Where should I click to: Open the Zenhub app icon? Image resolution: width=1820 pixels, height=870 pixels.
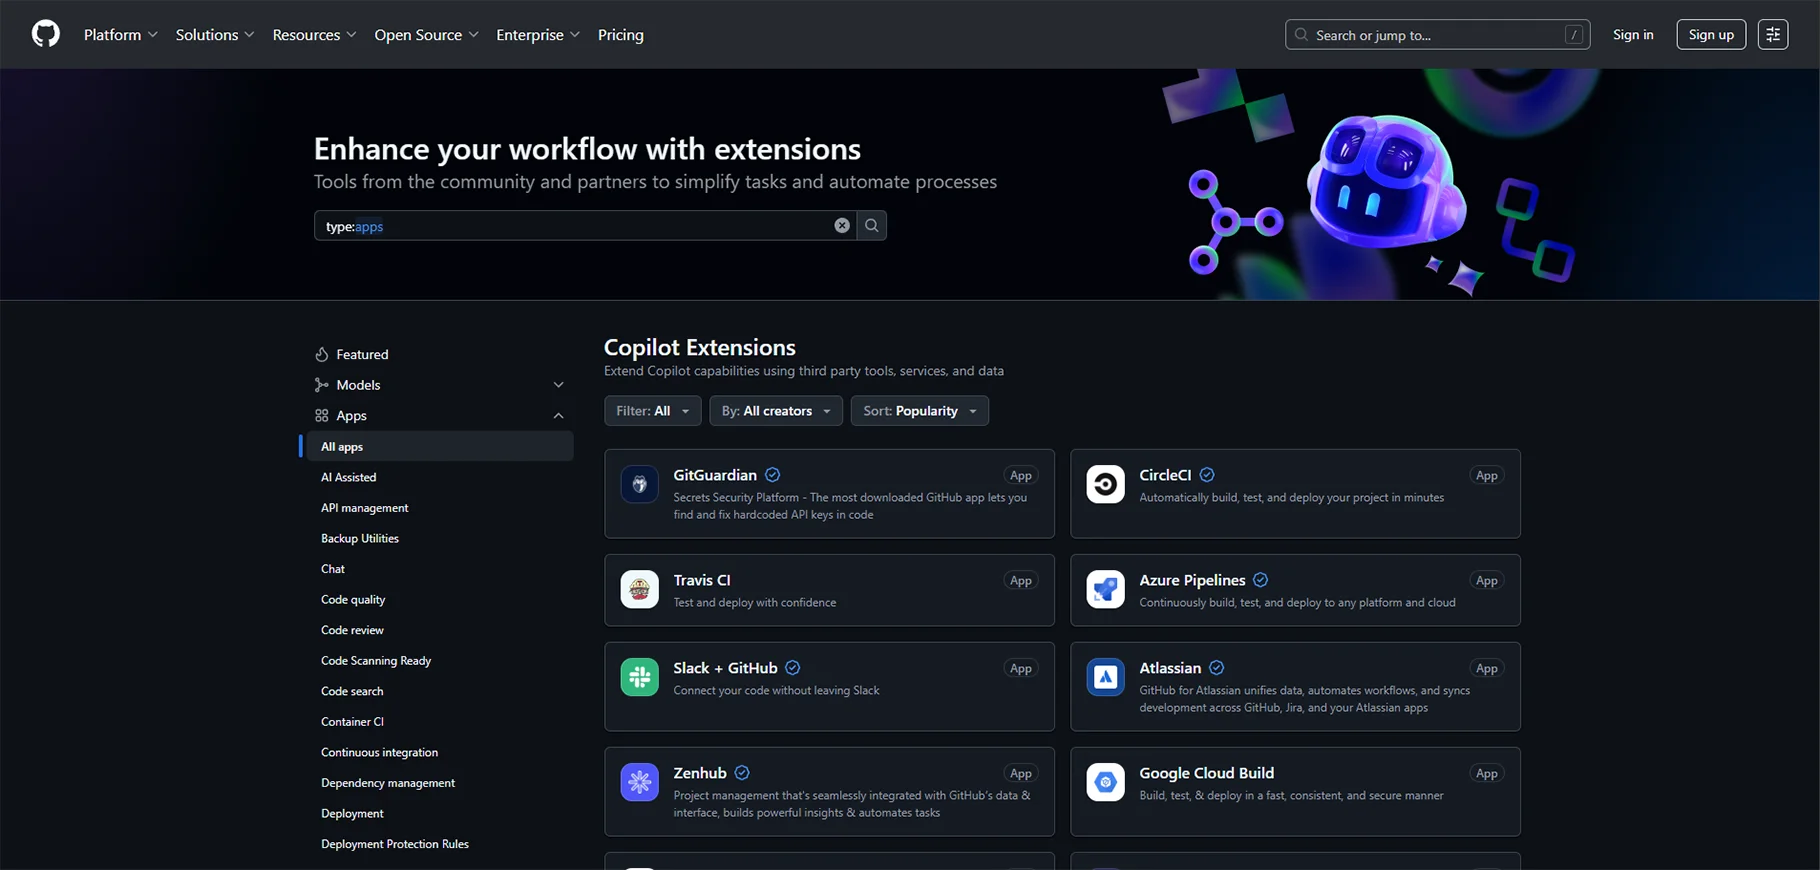[x=640, y=783]
